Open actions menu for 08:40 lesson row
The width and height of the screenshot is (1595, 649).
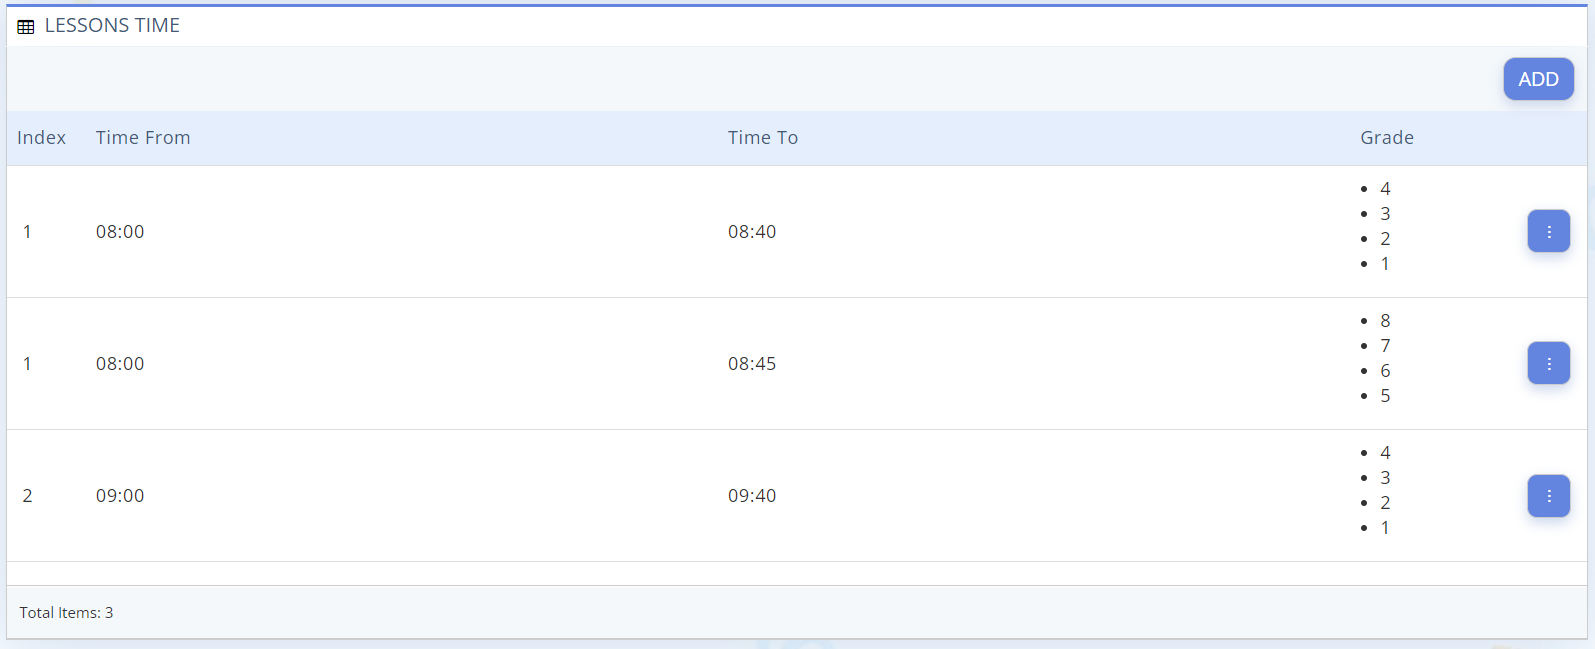[1549, 231]
